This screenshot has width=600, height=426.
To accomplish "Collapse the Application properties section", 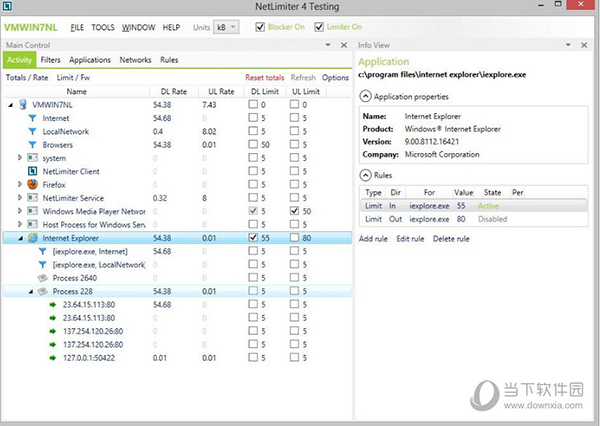I will point(365,96).
